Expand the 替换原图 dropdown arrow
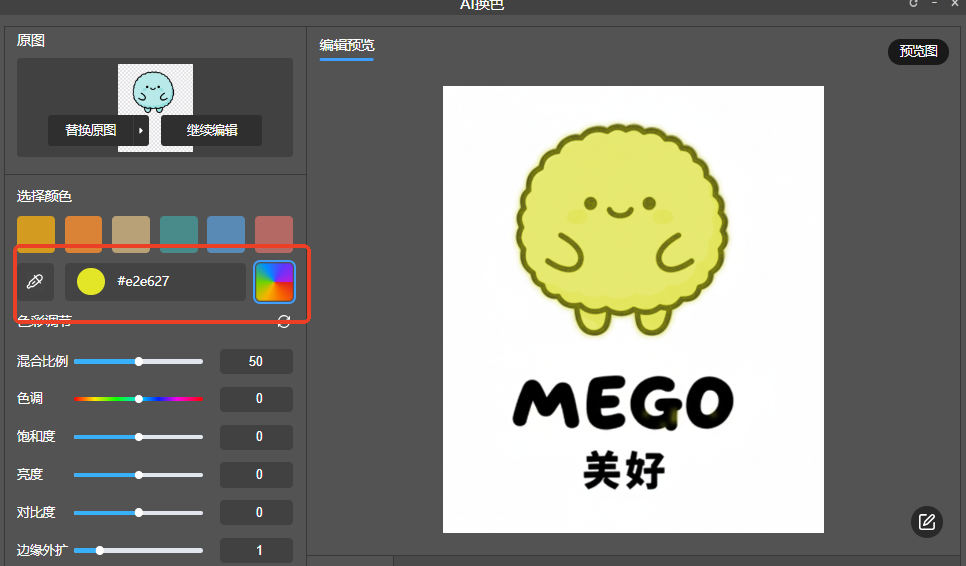The height and width of the screenshot is (566, 966). pos(141,131)
